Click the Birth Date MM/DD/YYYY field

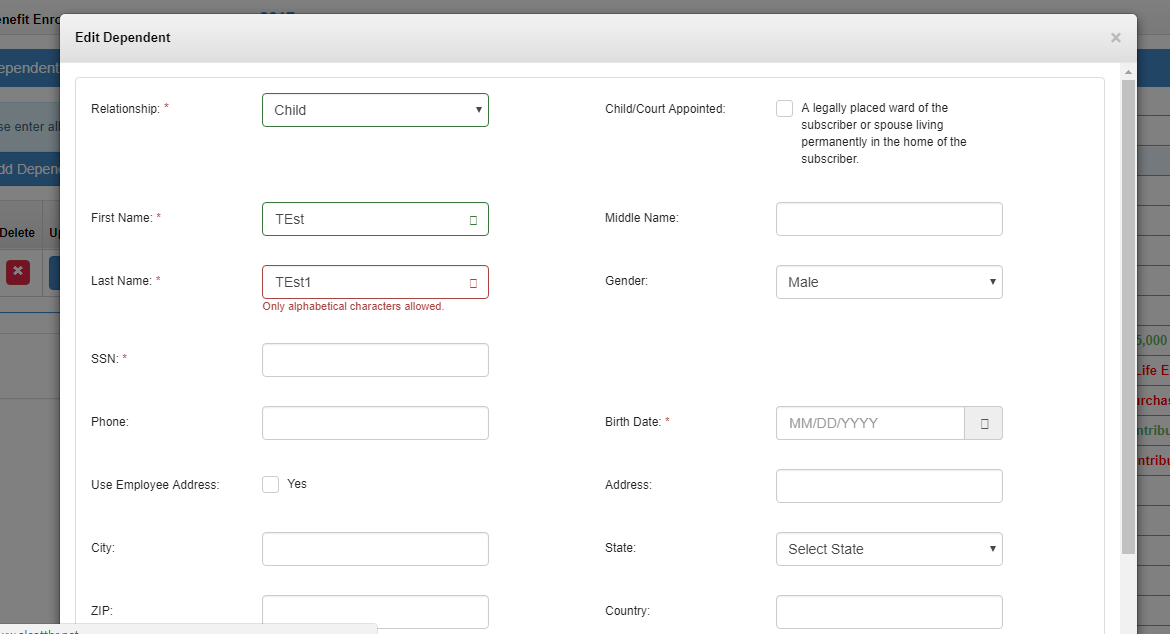869,423
